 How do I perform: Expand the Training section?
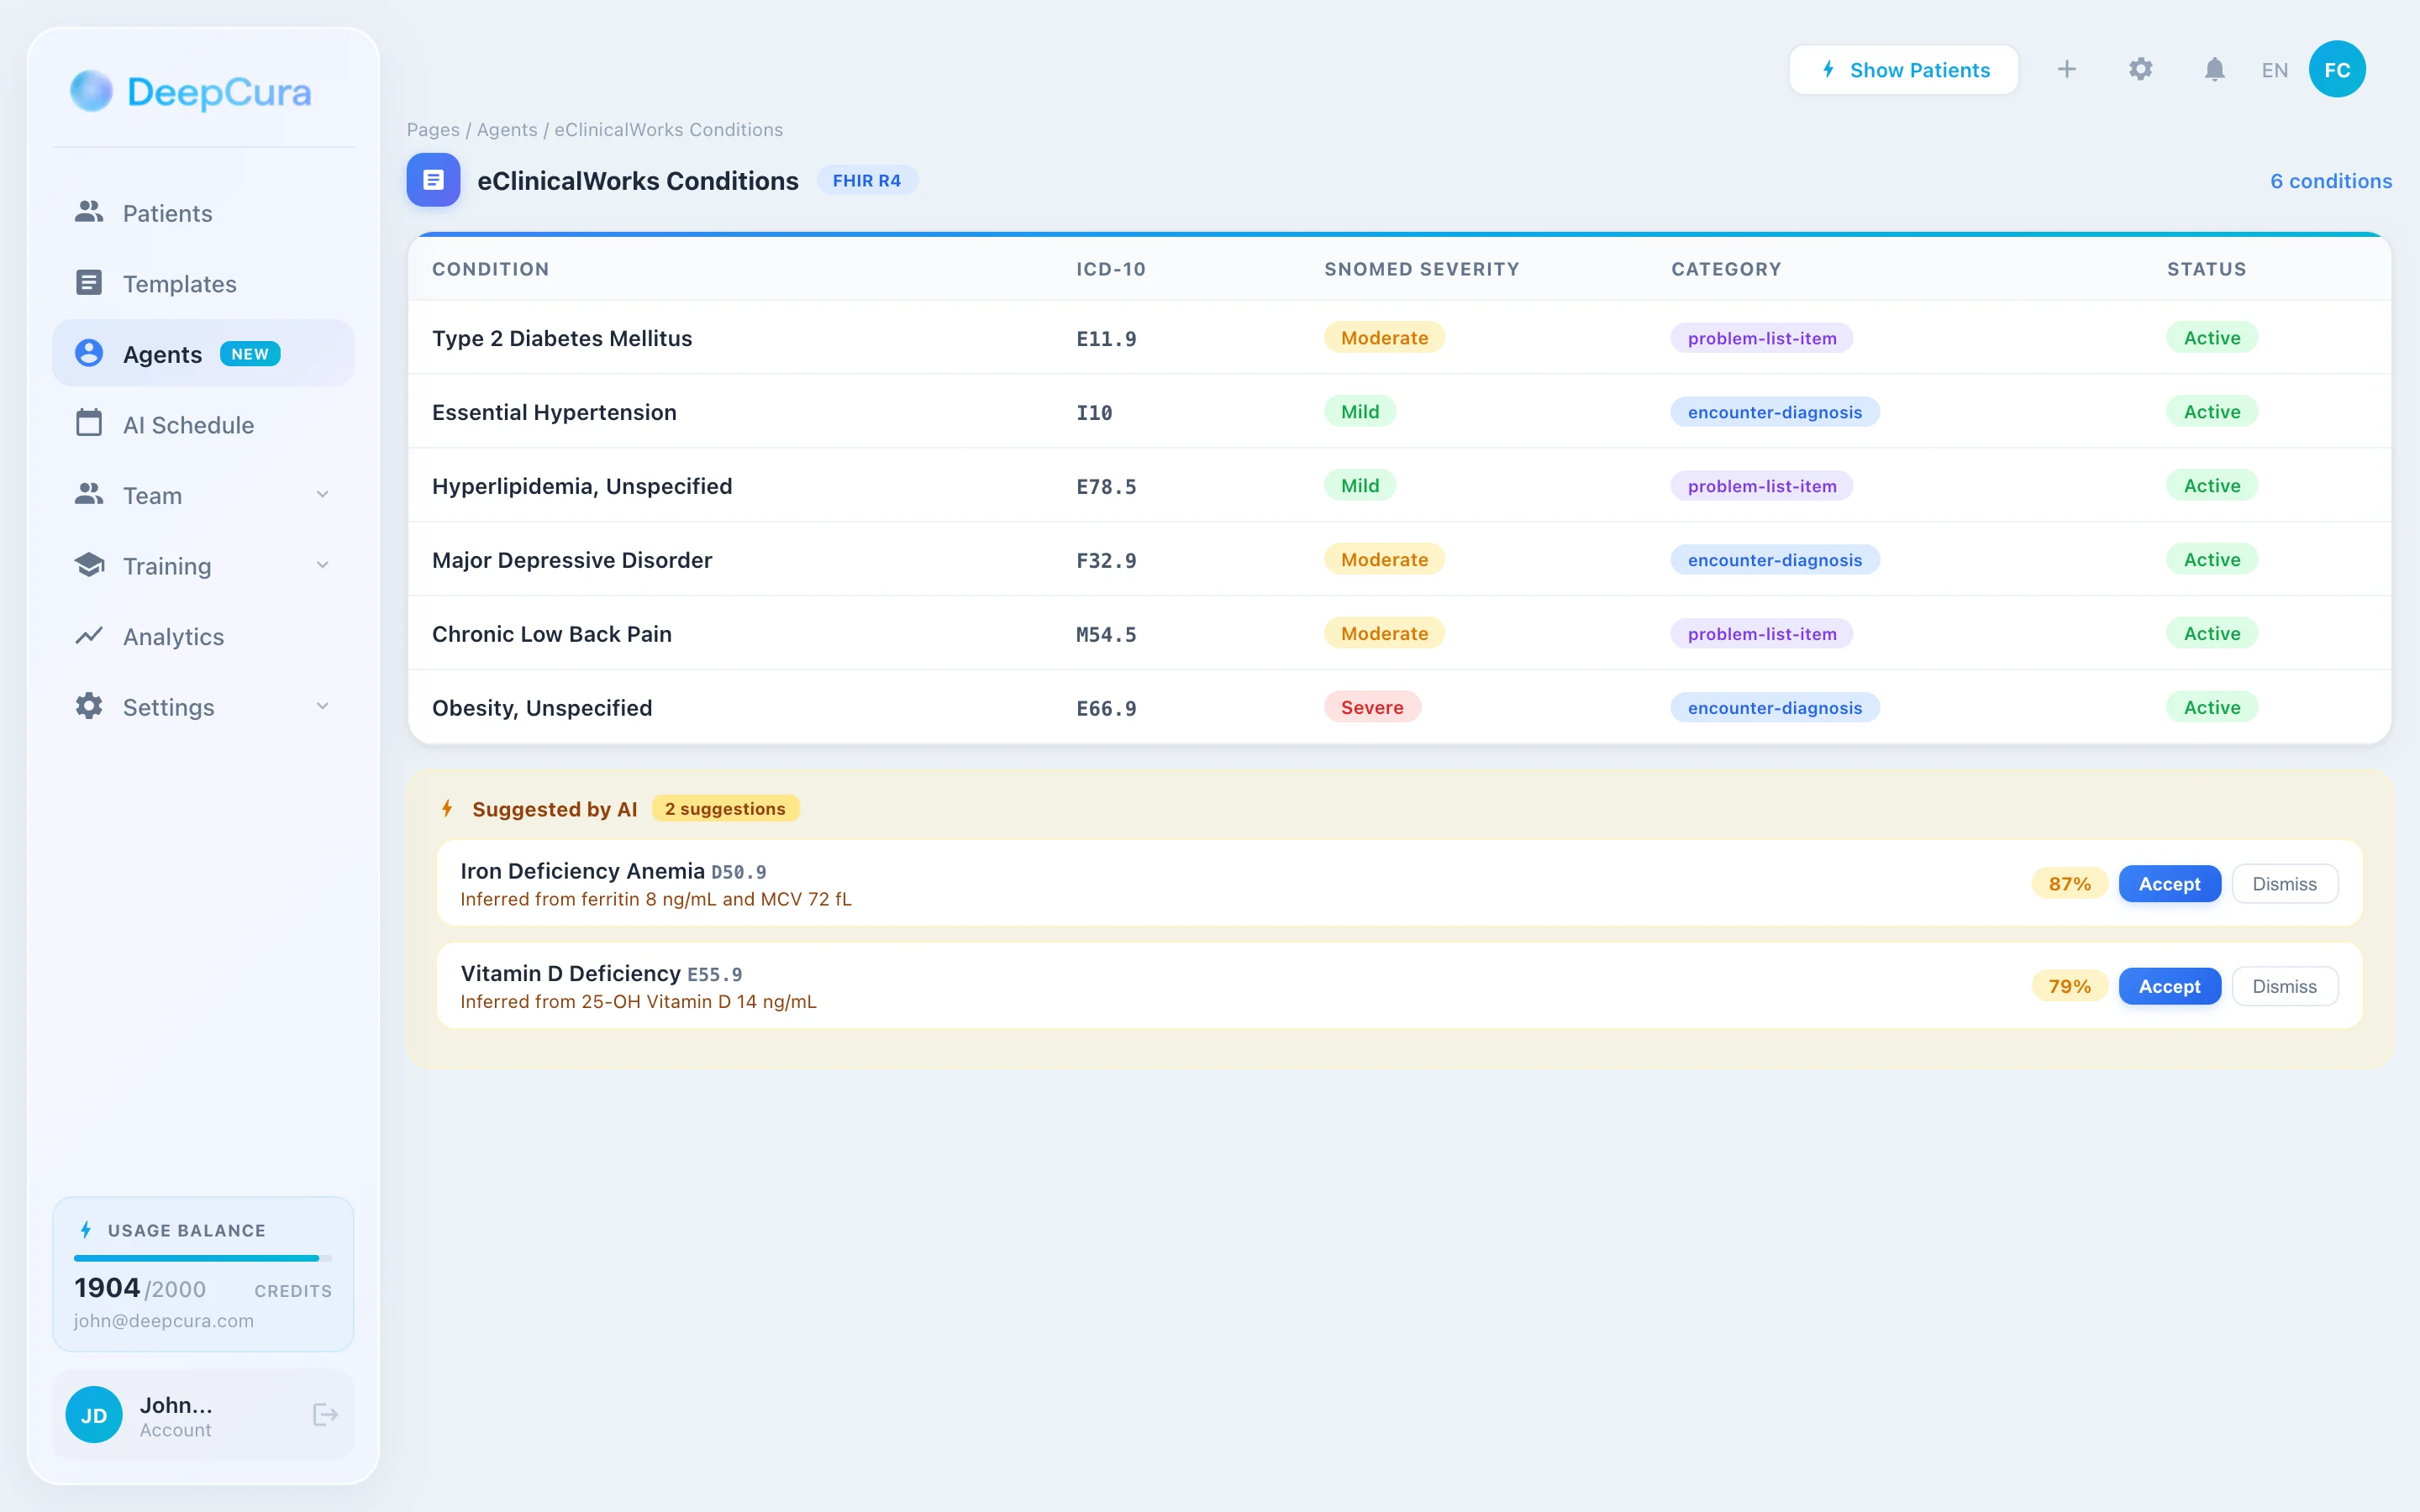[322, 565]
